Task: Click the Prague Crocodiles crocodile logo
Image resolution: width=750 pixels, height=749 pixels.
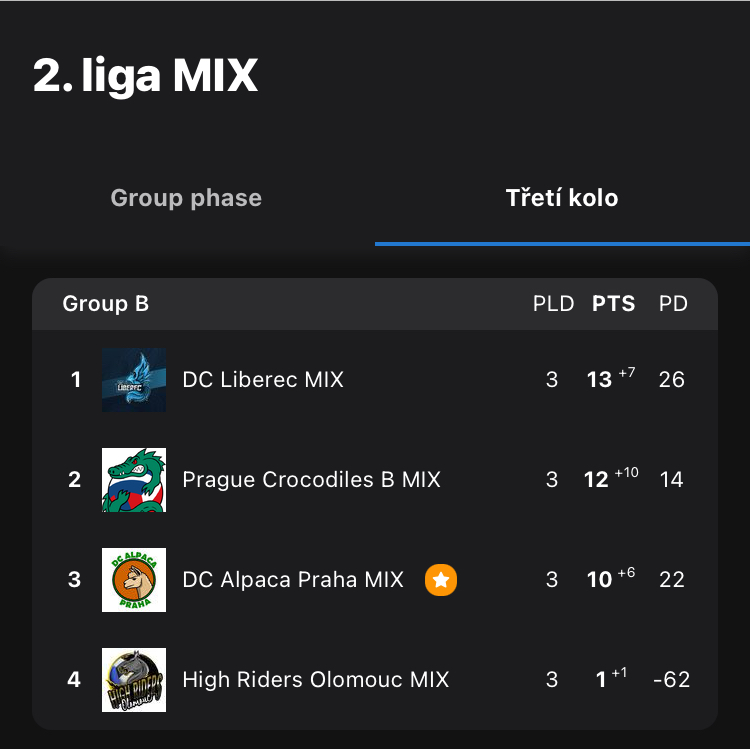Action: tap(134, 480)
